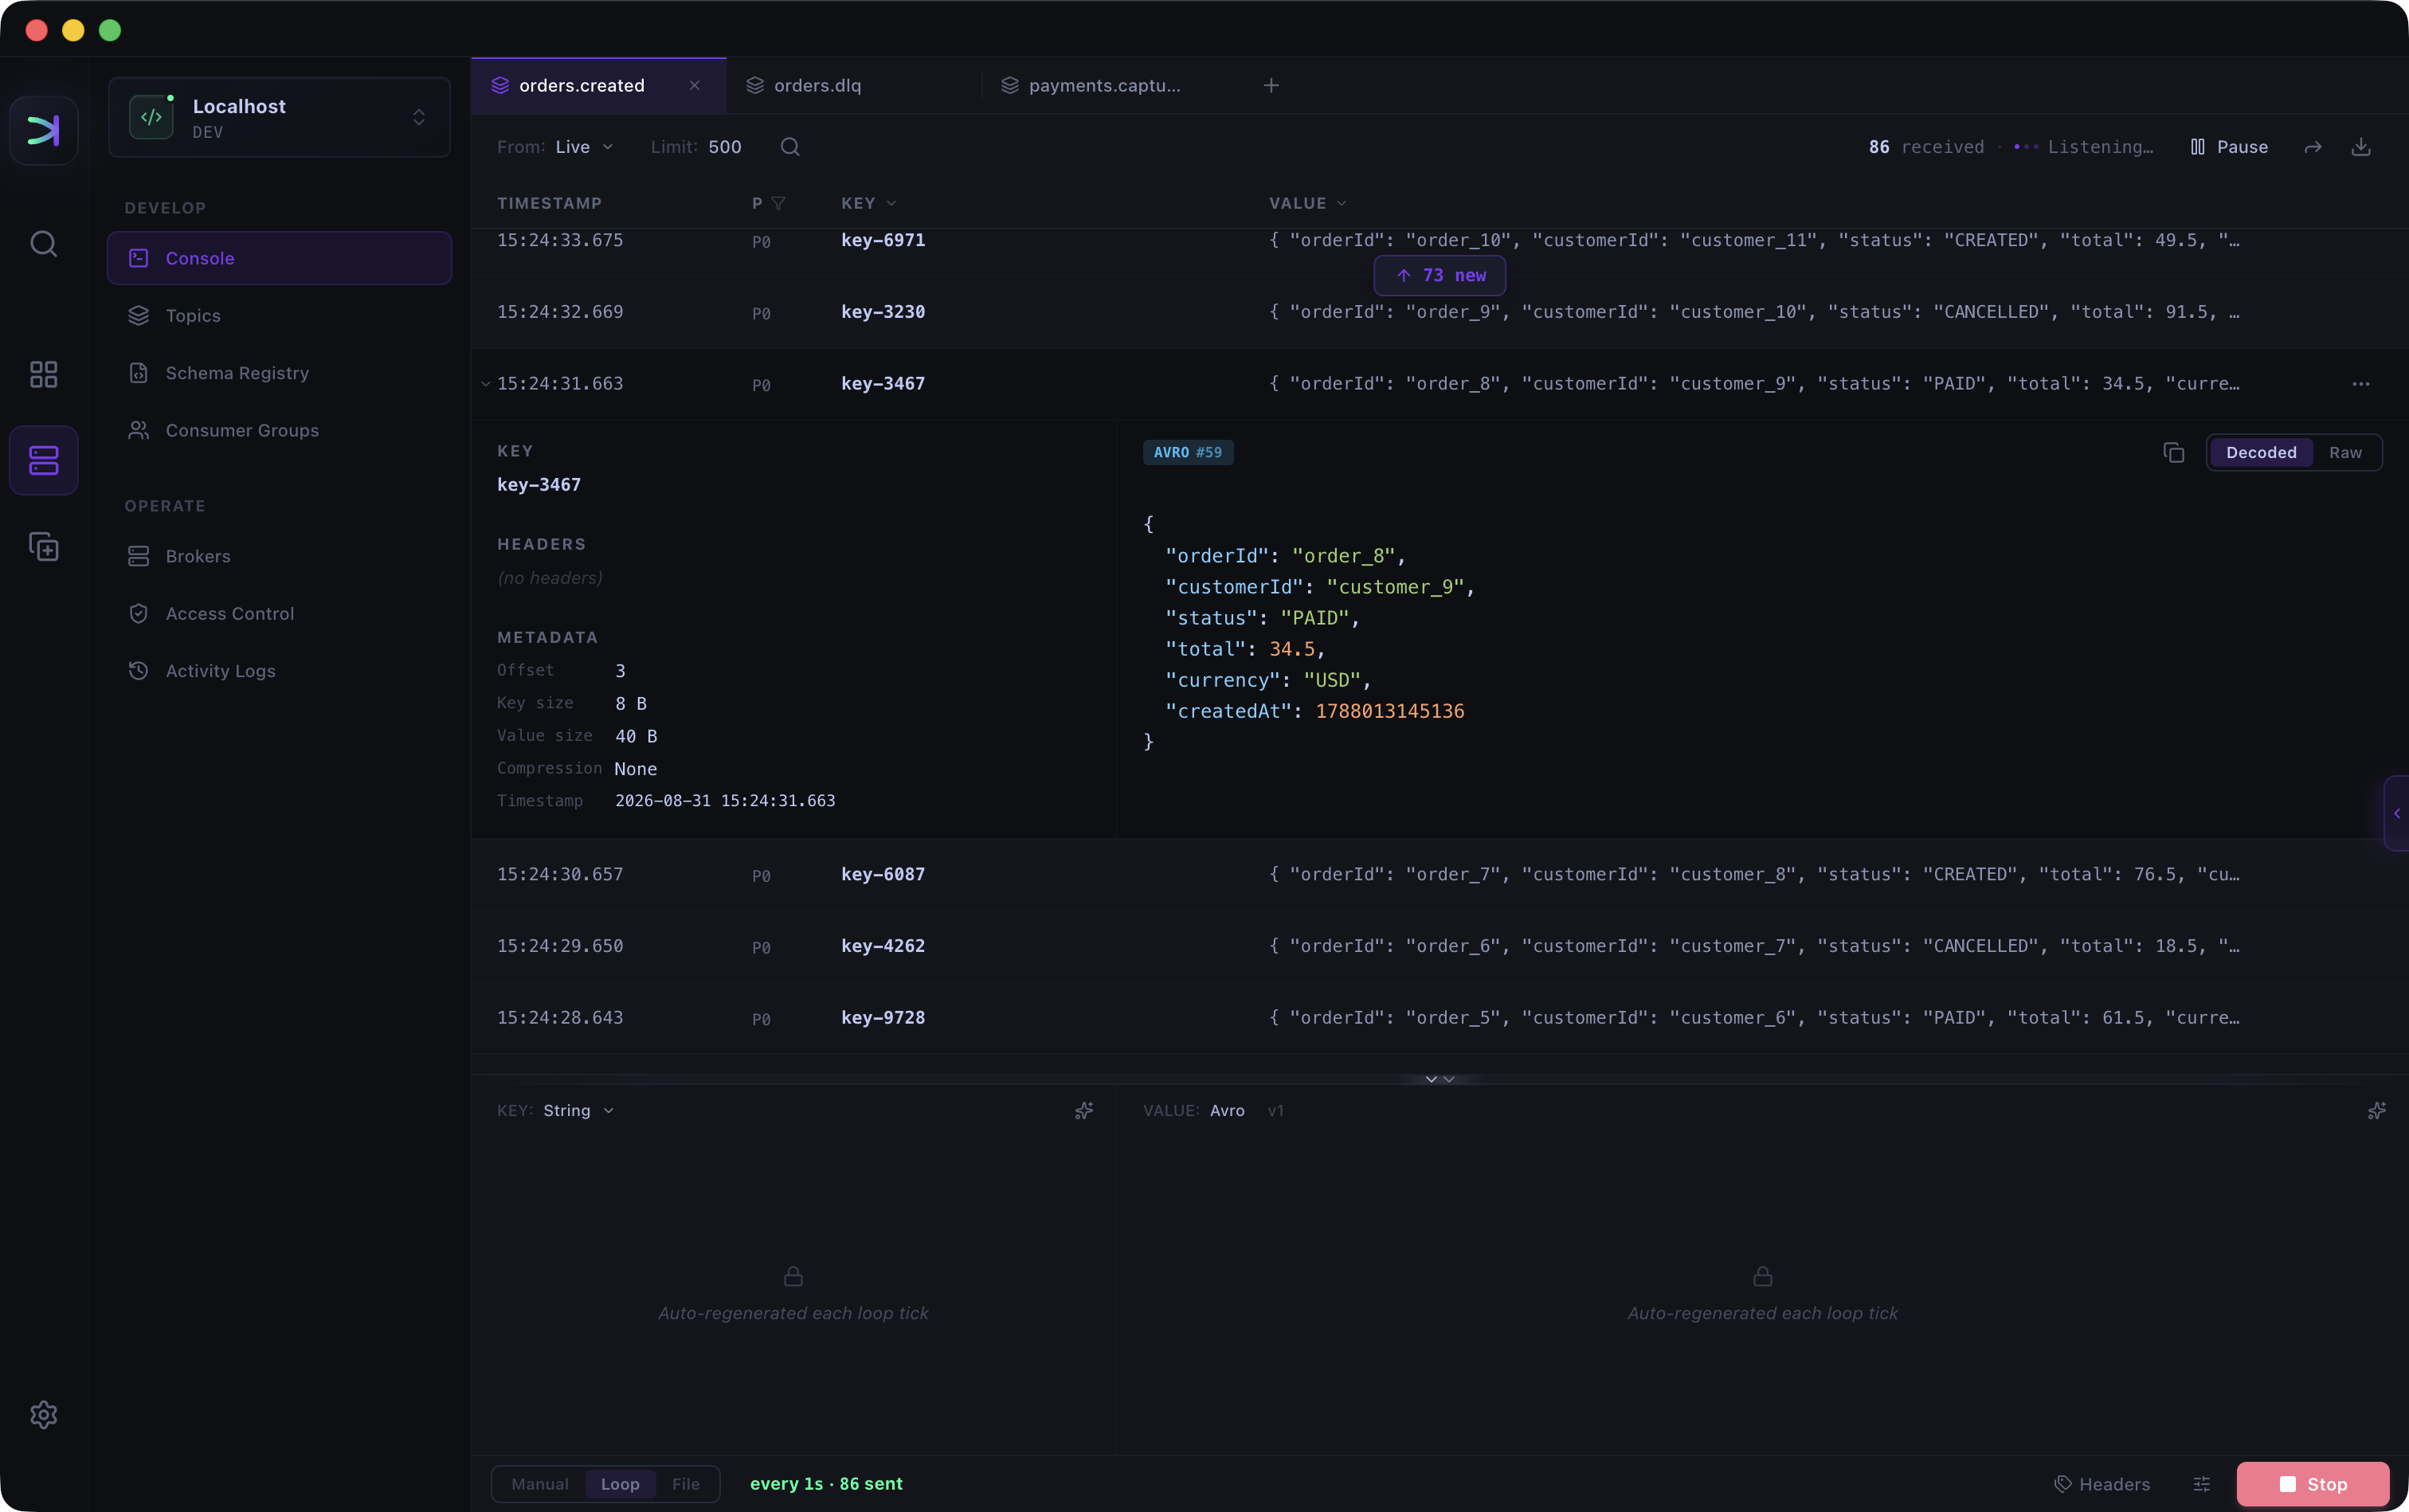Open producer options sliders icon

click(x=2202, y=1484)
